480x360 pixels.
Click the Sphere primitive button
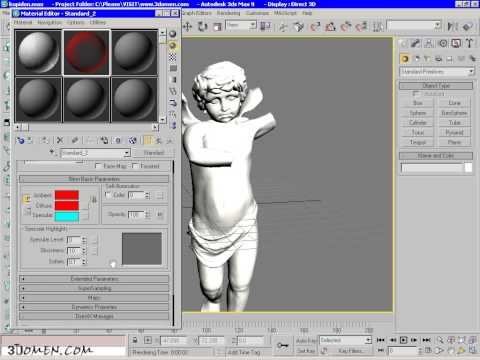418,113
